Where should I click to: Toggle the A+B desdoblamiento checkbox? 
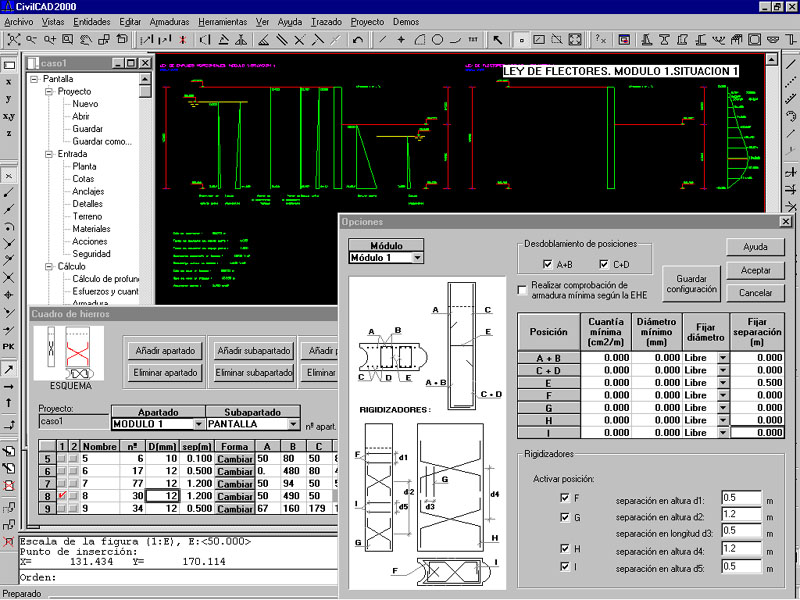[x=547, y=264]
